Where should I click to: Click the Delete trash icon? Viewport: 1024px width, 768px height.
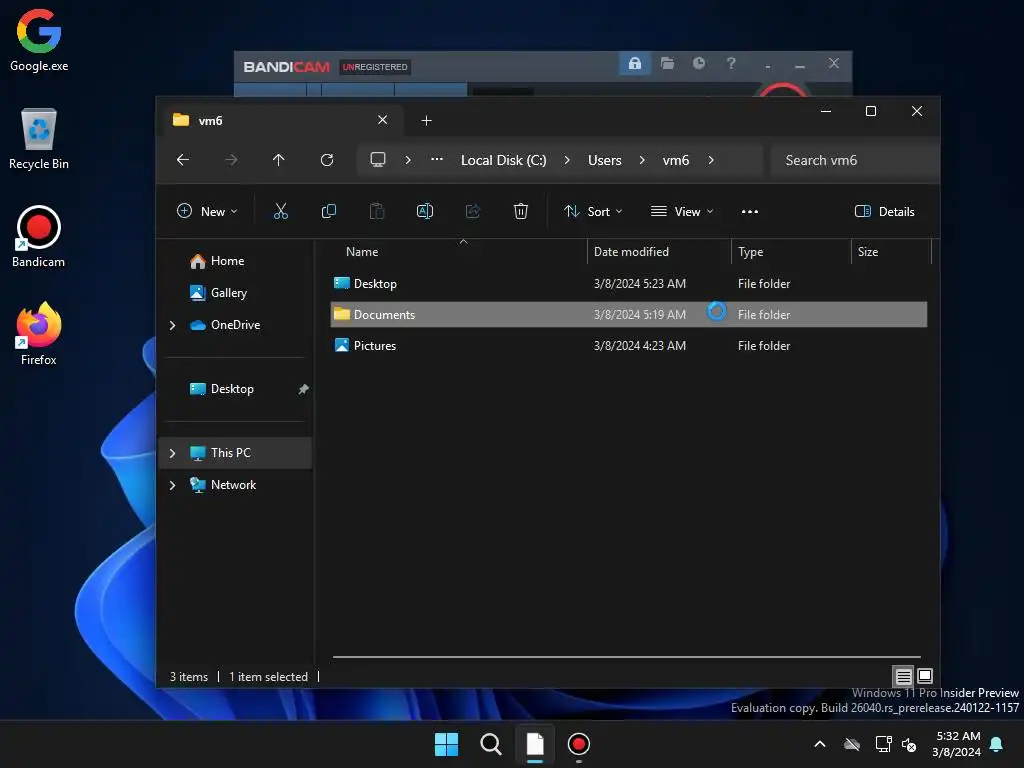coord(520,211)
